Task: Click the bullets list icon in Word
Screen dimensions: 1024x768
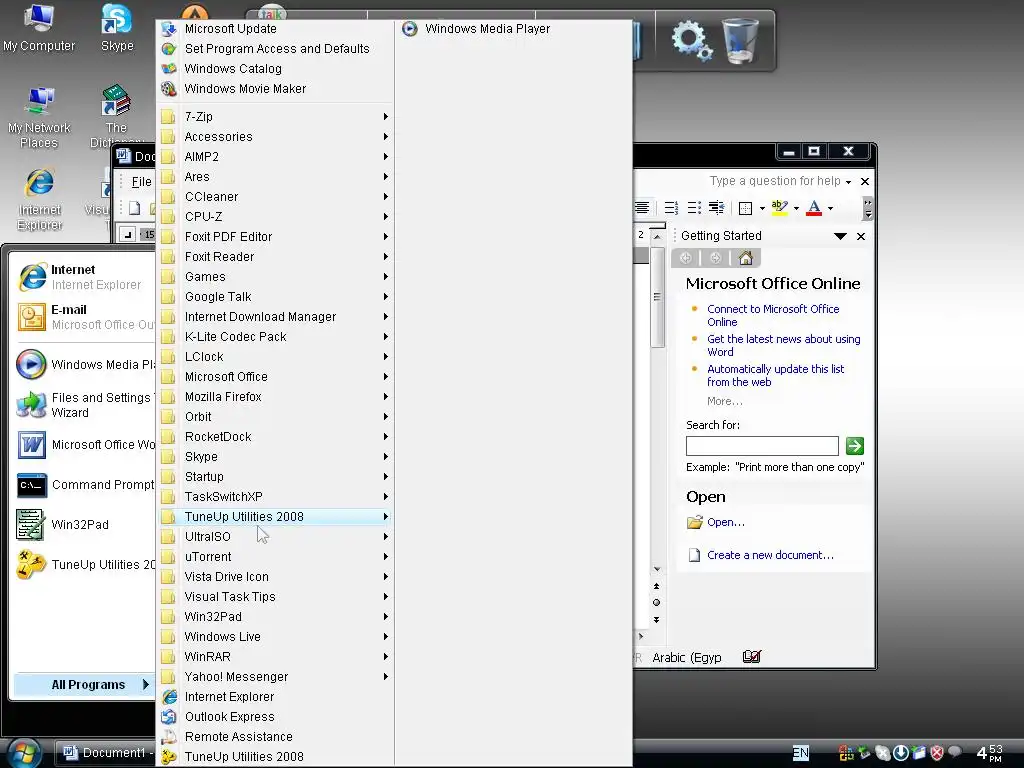Action: (x=694, y=208)
